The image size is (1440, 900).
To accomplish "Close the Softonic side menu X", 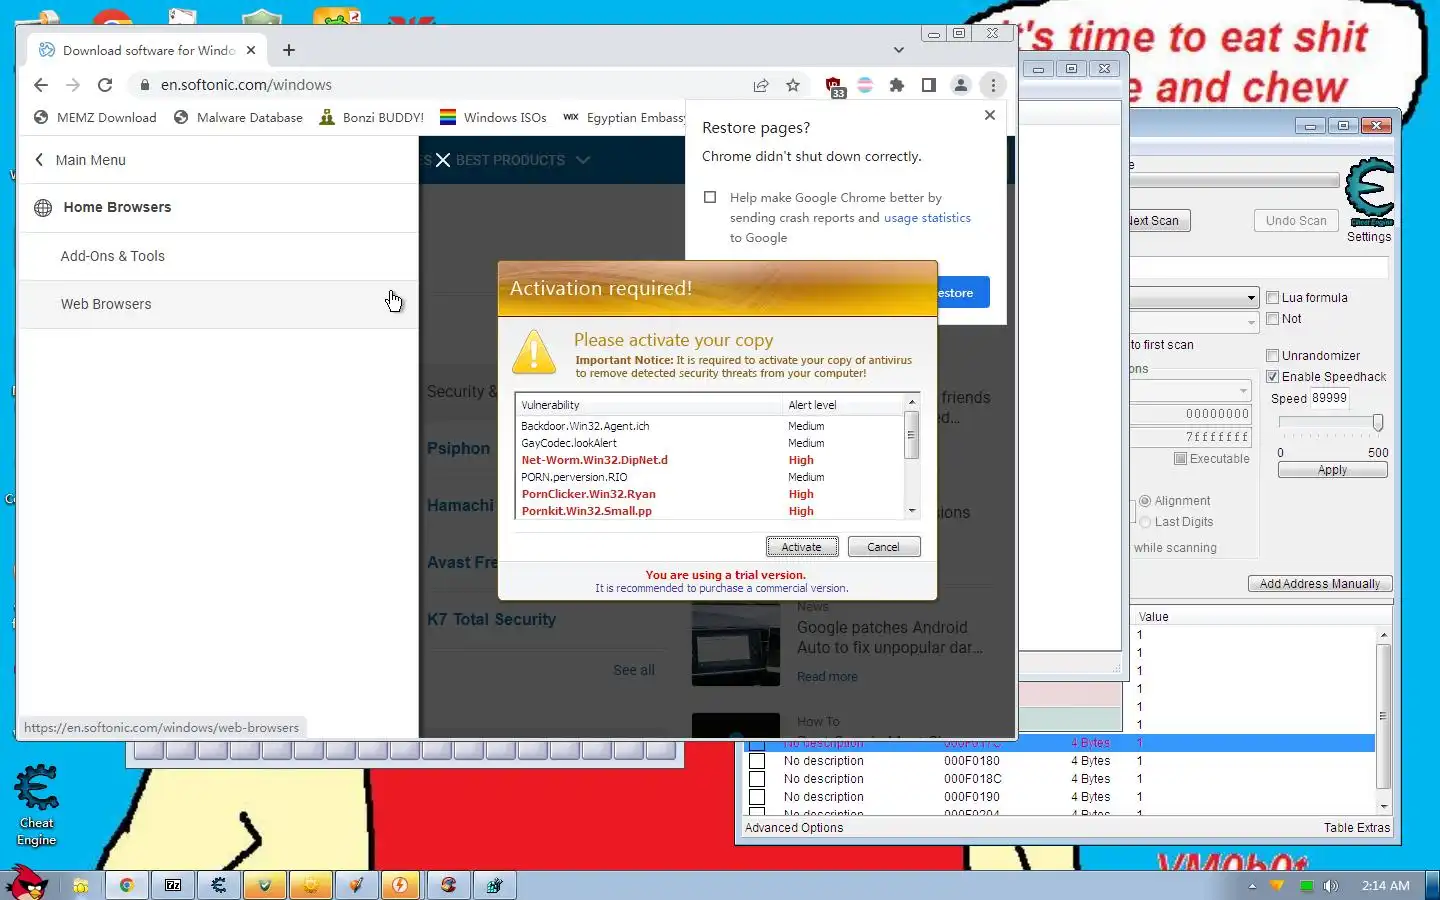I will (x=443, y=160).
